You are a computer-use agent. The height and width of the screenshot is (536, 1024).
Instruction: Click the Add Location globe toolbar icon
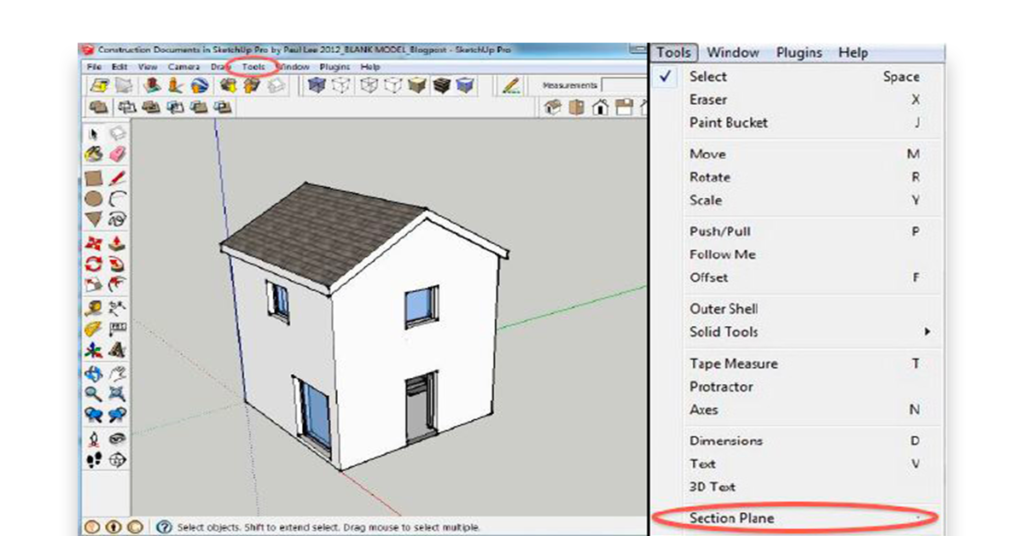pyautogui.click(x=200, y=86)
